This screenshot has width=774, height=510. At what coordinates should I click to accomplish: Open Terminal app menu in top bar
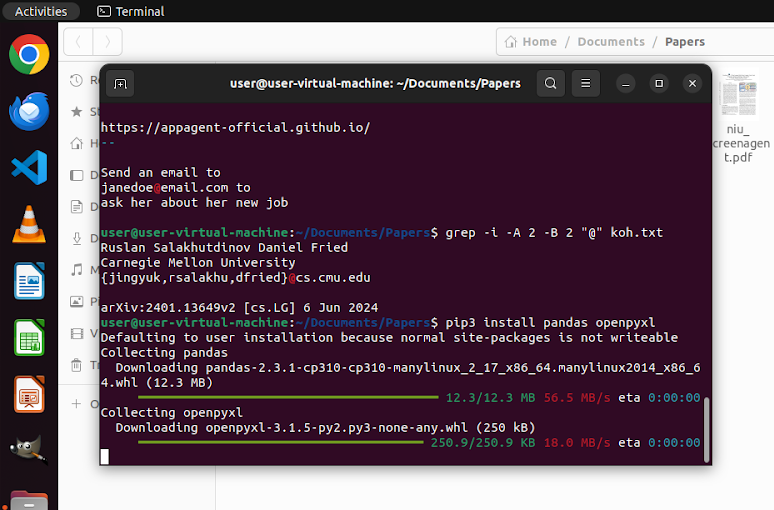[131, 11]
